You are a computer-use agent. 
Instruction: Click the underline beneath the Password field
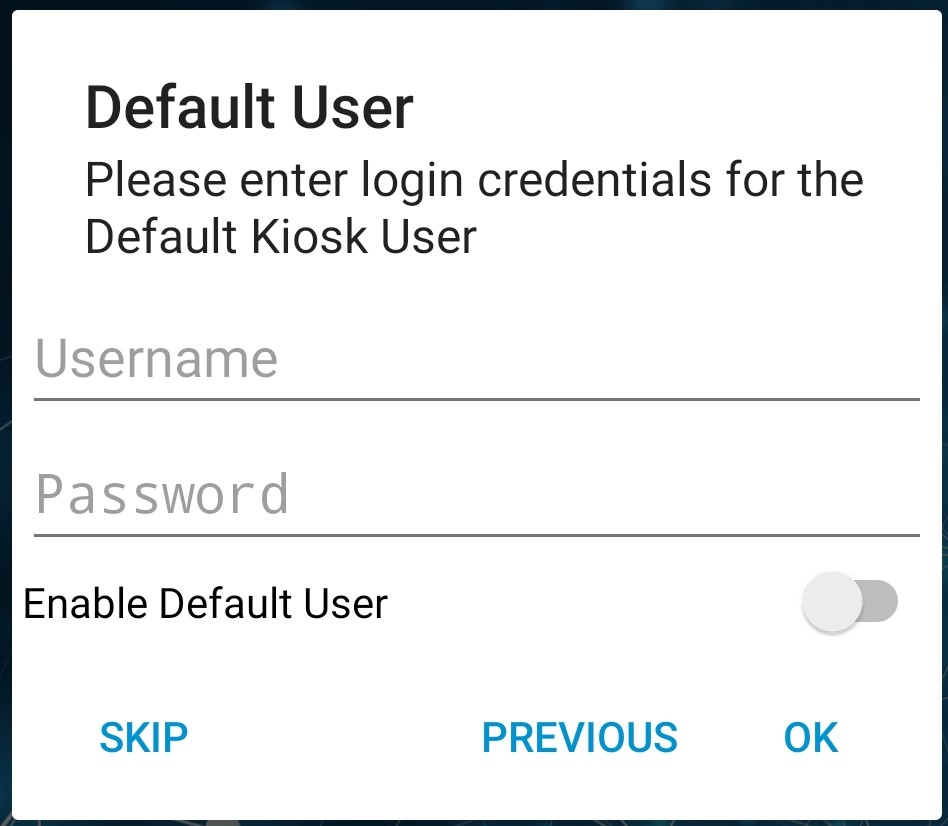(x=476, y=534)
